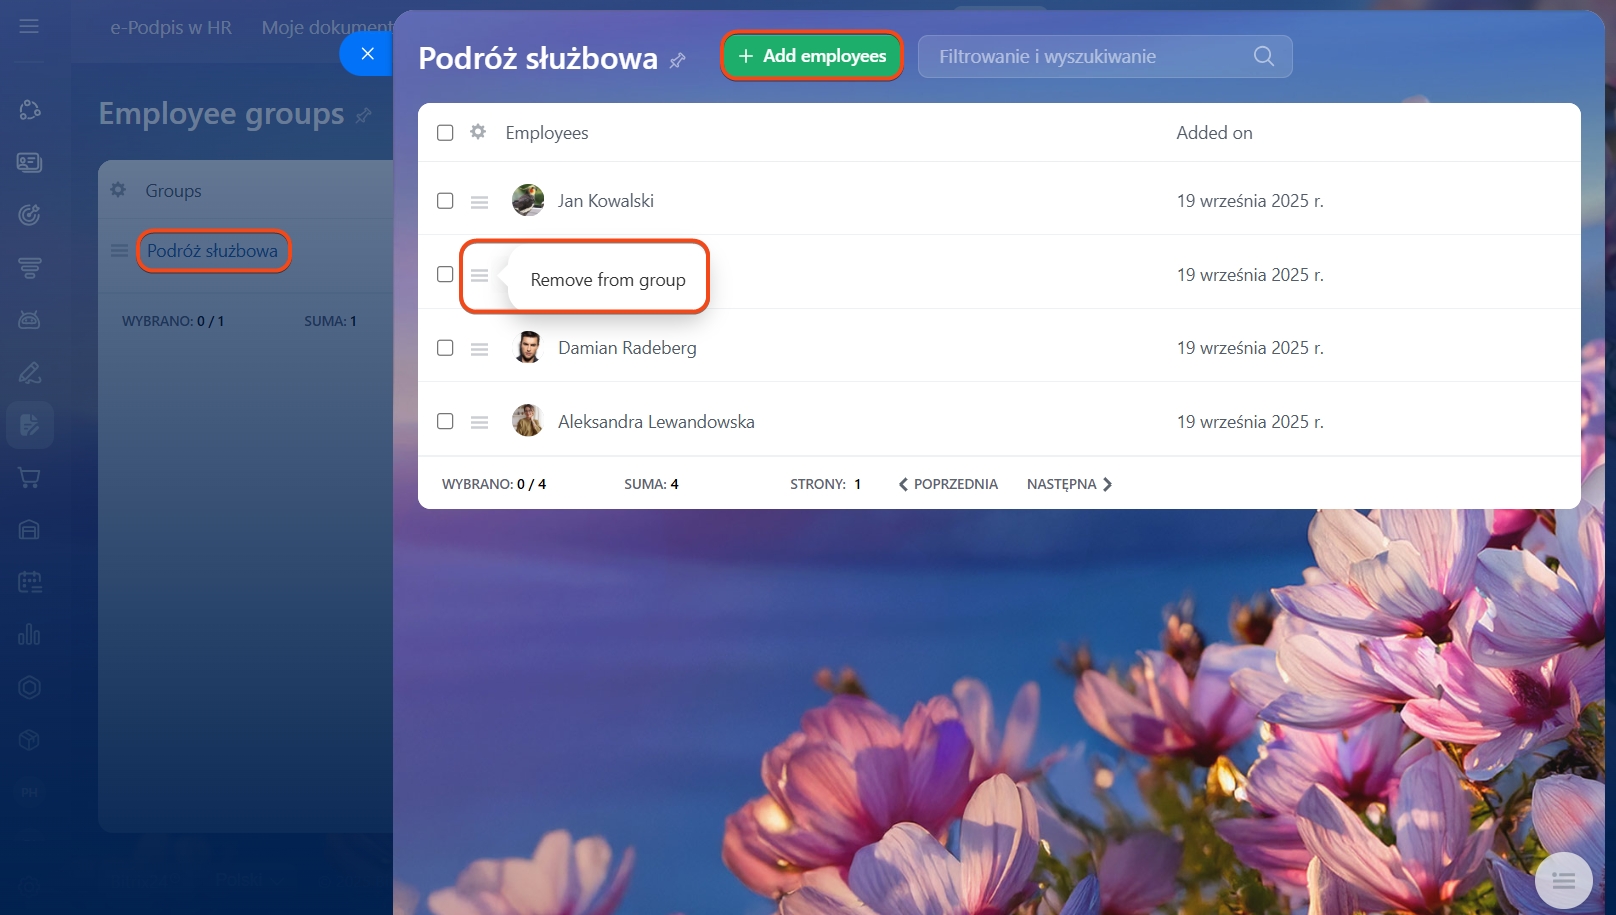This screenshot has width=1616, height=915.
Task: Check the box for Damian Radeberg
Action: point(445,348)
